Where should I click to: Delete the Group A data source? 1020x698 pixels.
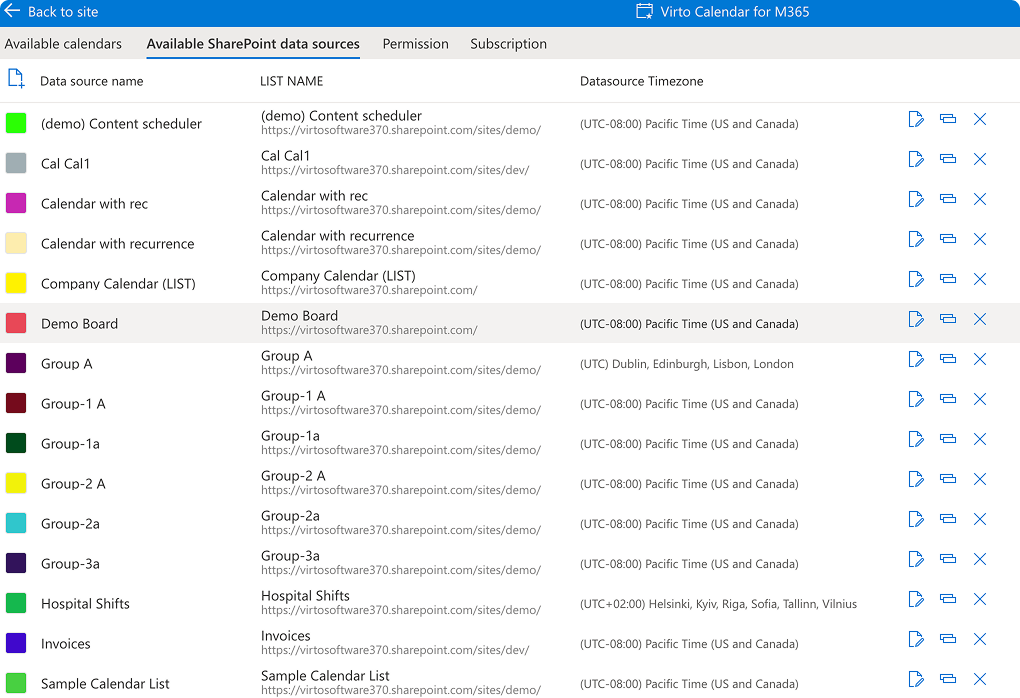point(980,359)
